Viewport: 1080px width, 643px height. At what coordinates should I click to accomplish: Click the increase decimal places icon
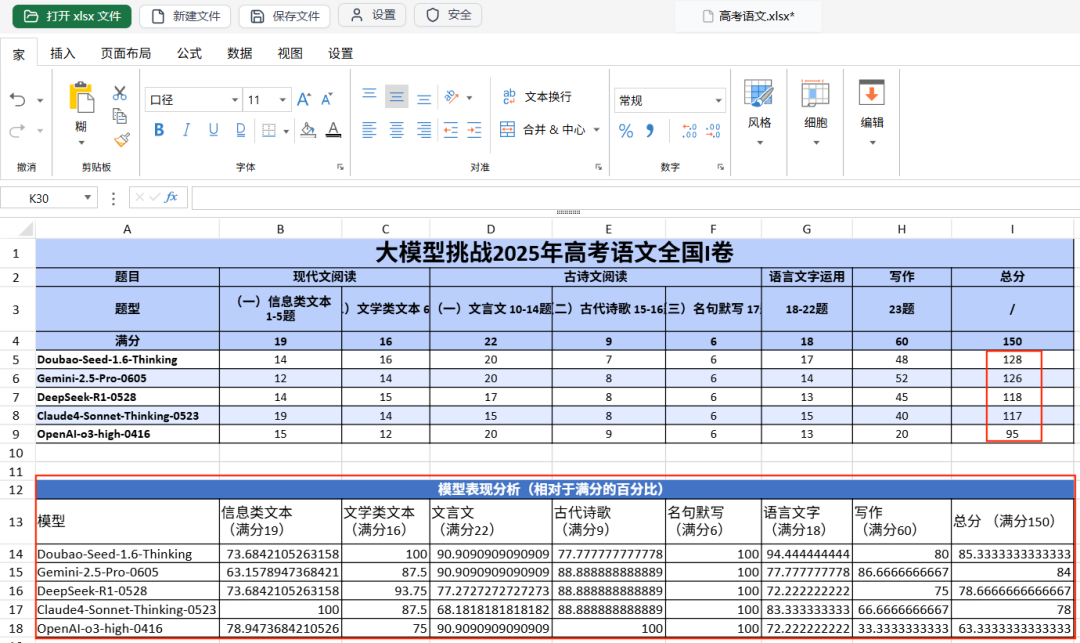coord(688,130)
